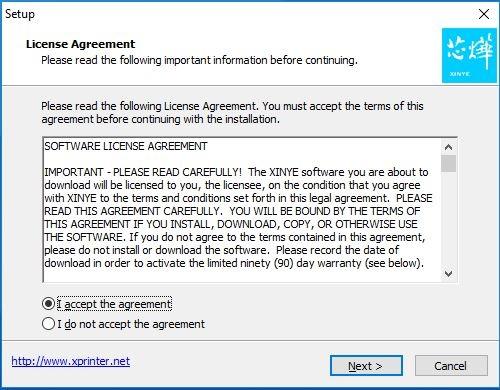Click the License Agreement header title
Screen dimensions: 500x390
81,44
